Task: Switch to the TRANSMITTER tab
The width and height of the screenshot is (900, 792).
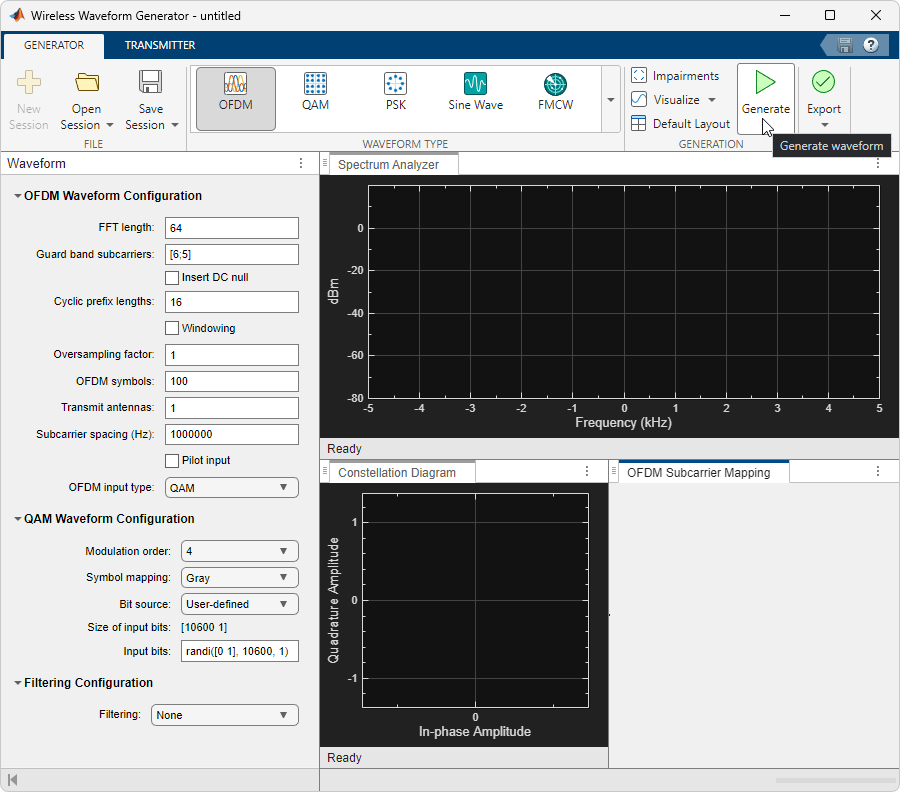Action: click(x=159, y=45)
